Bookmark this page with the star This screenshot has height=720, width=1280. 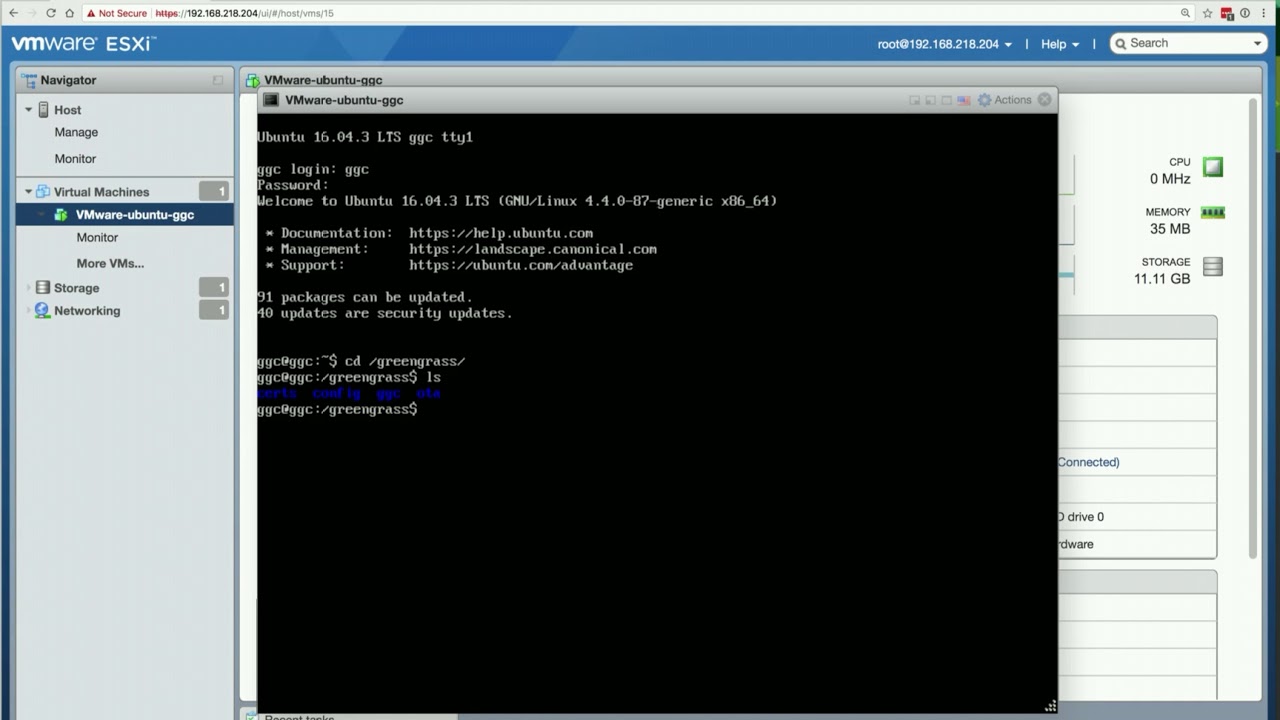1207,13
